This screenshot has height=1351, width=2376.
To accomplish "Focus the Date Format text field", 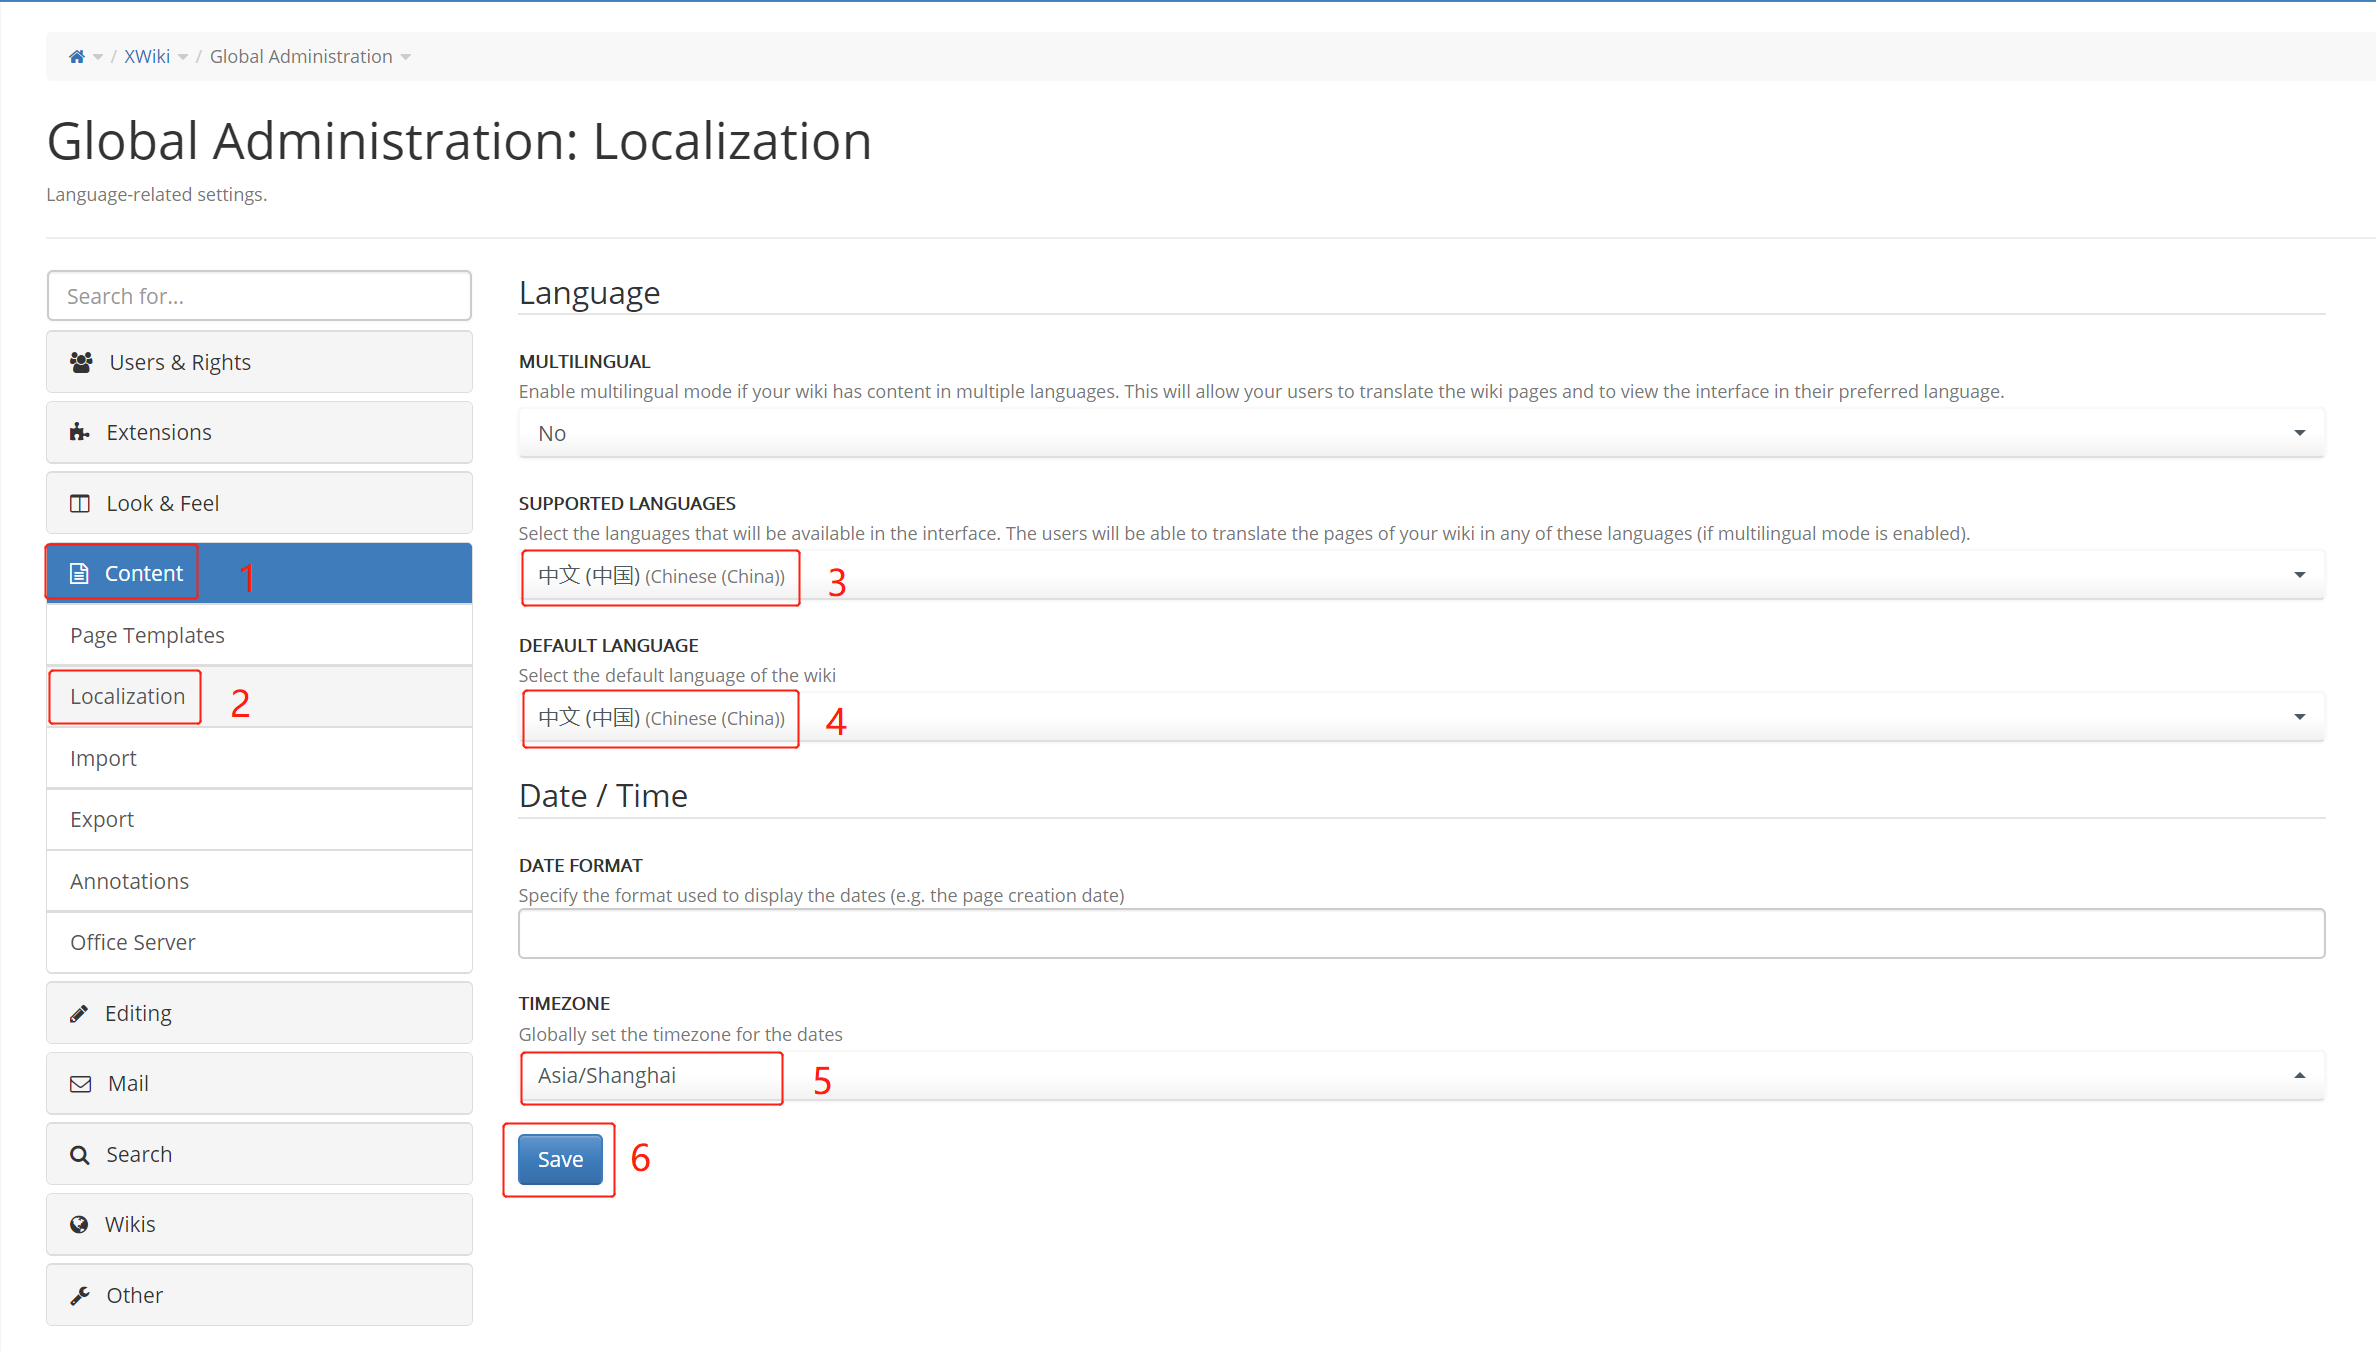I will (x=1420, y=934).
